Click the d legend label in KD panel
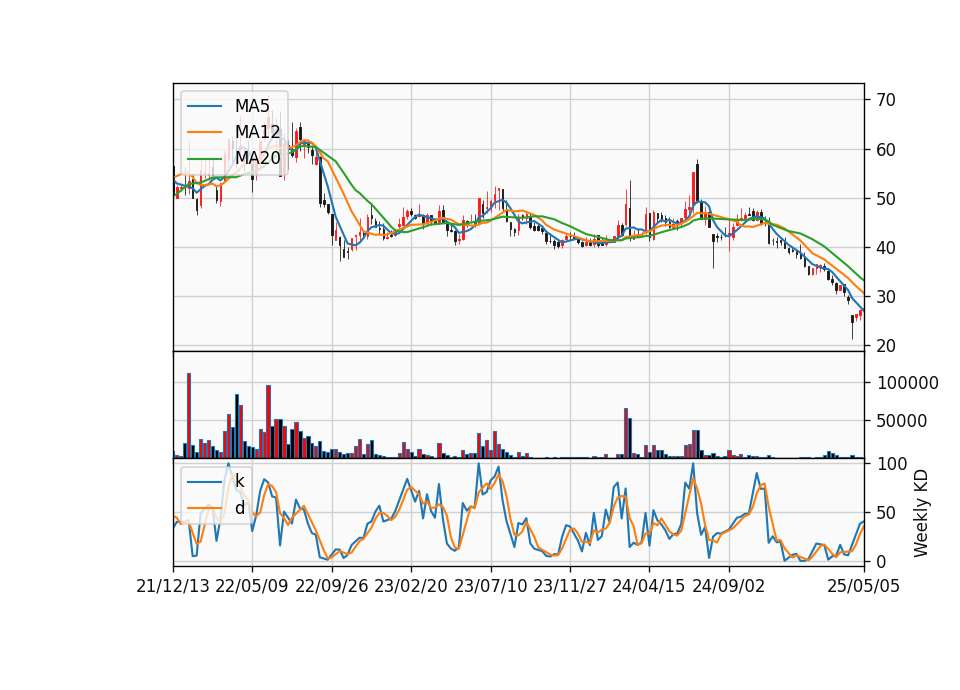 (240, 508)
